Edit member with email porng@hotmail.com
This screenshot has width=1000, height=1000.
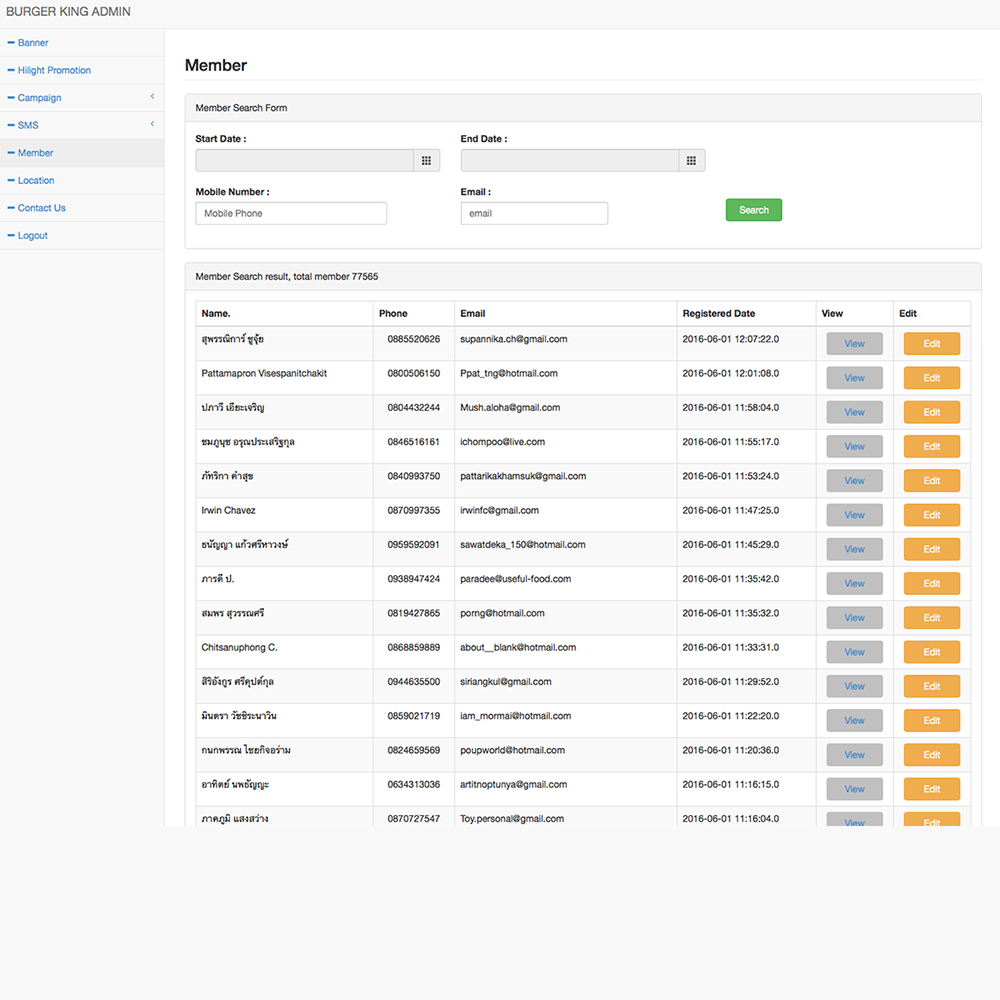(x=931, y=618)
